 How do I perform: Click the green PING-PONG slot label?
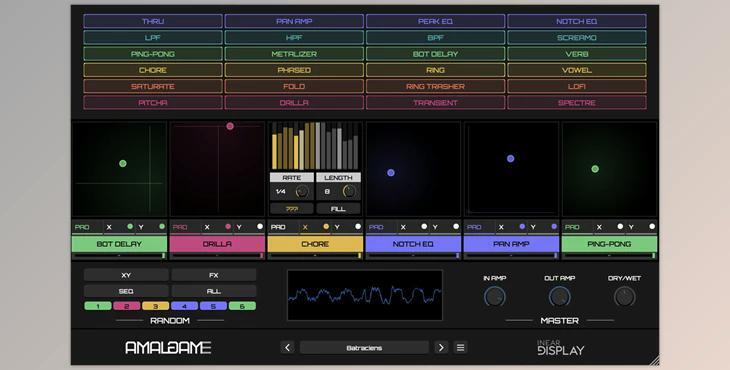[x=609, y=244]
